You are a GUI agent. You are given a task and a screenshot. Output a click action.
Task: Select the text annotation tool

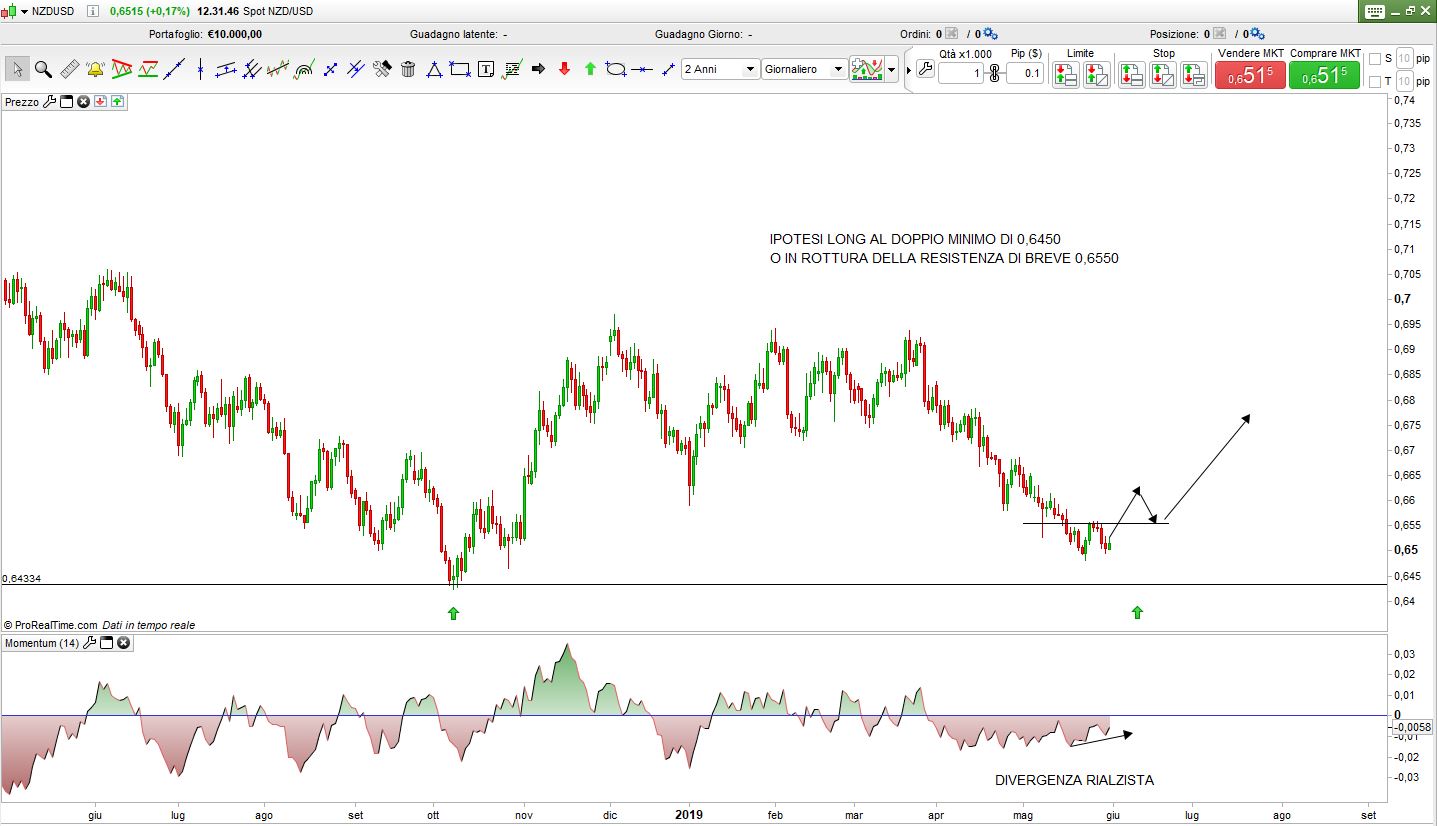coord(486,69)
